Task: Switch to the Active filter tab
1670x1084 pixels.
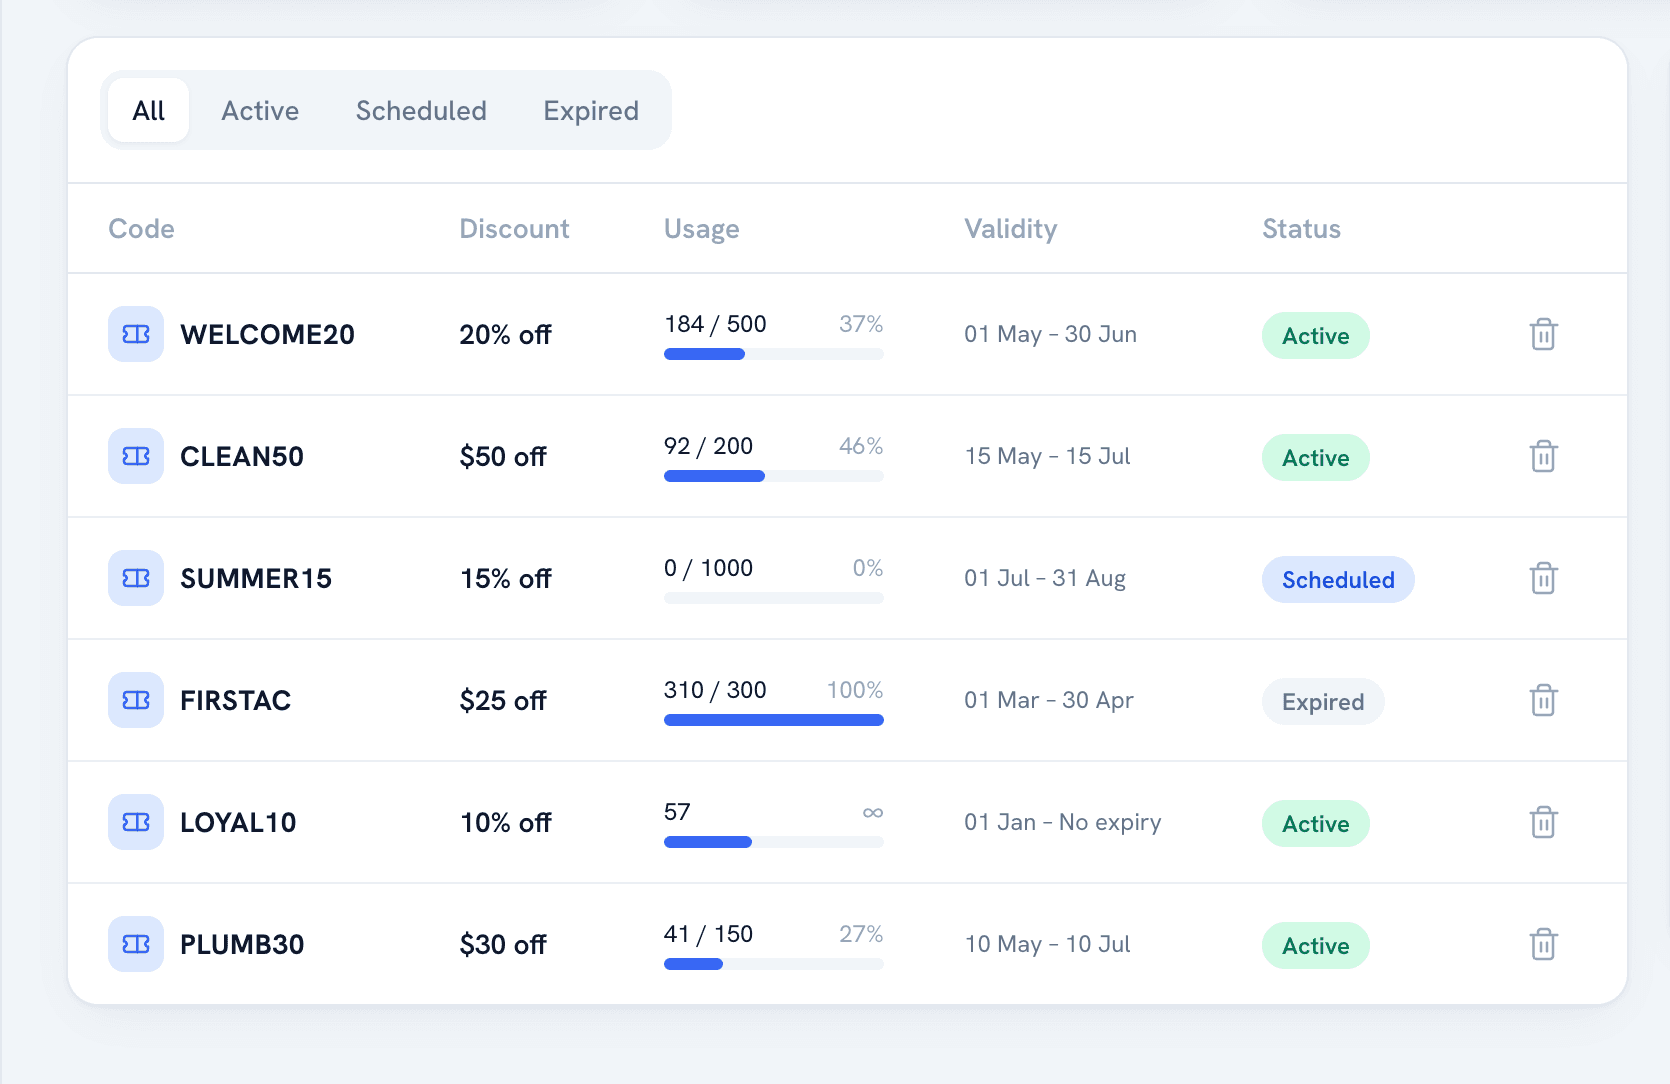Action: pyautogui.click(x=260, y=110)
